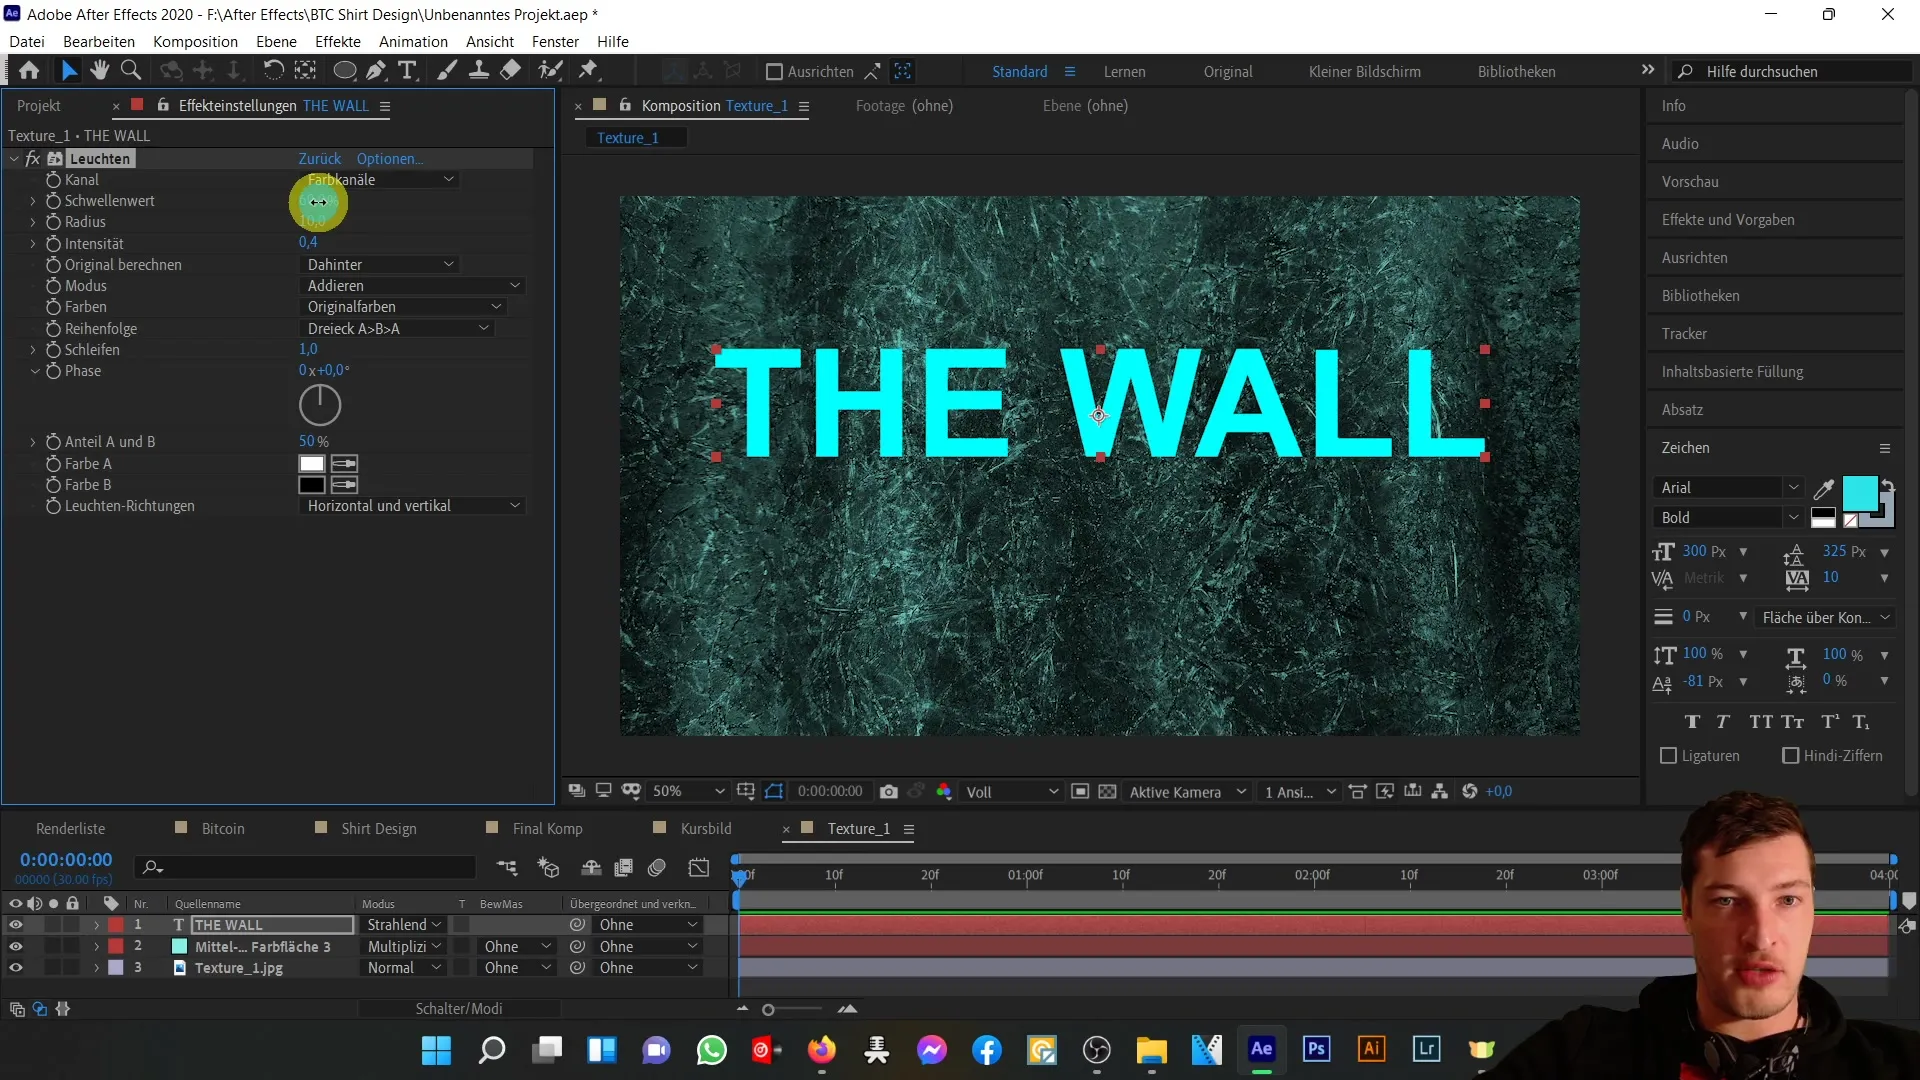
Task: Open the Komposition menu
Action: (195, 41)
